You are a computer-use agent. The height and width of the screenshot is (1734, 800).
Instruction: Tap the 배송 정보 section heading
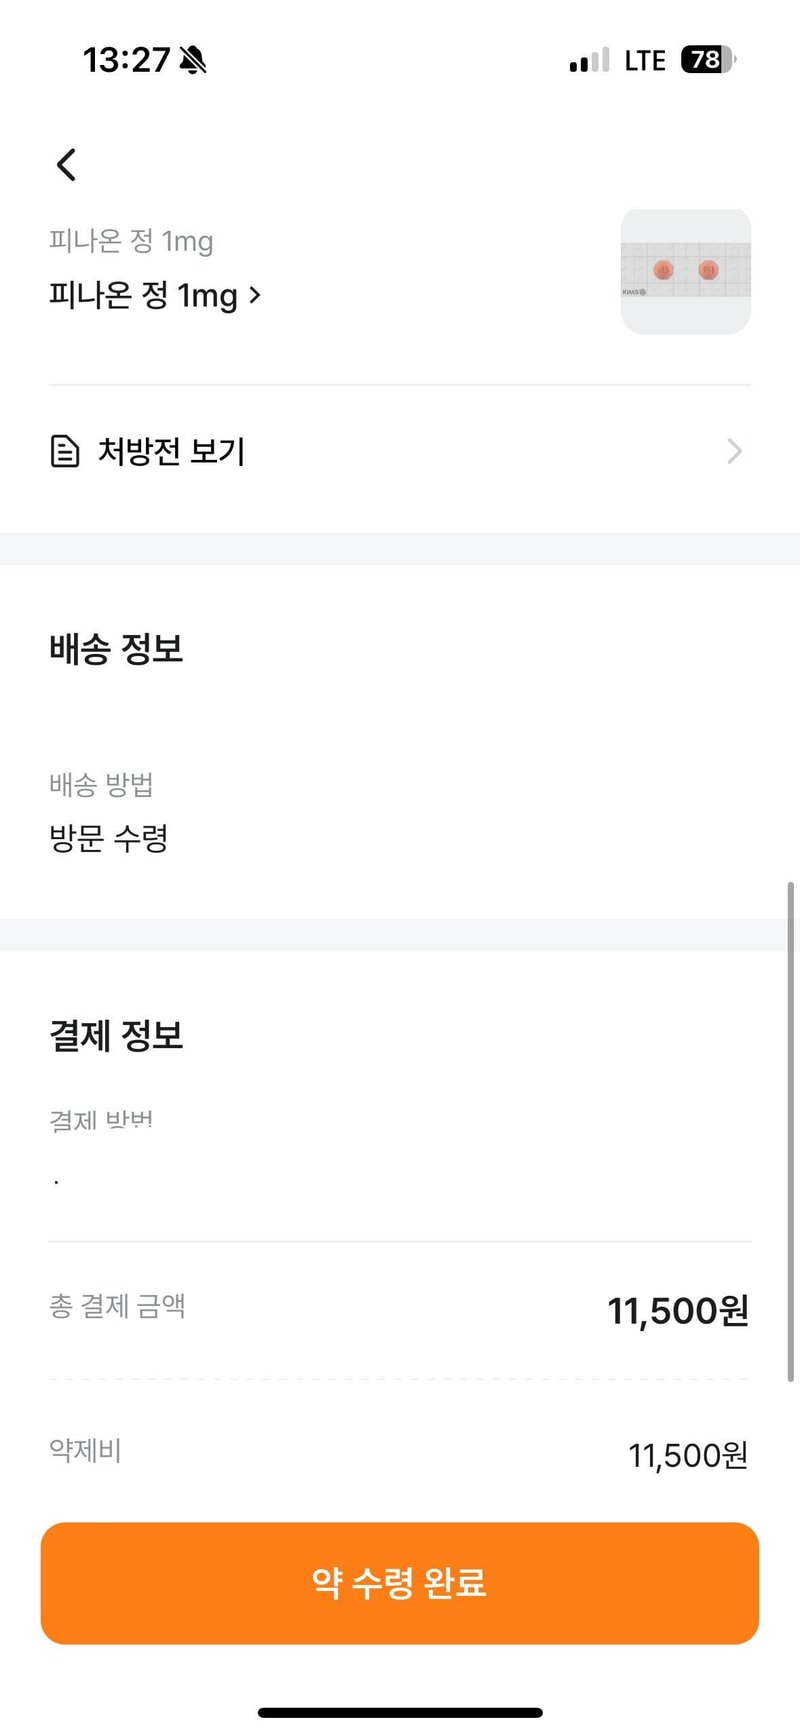click(116, 649)
